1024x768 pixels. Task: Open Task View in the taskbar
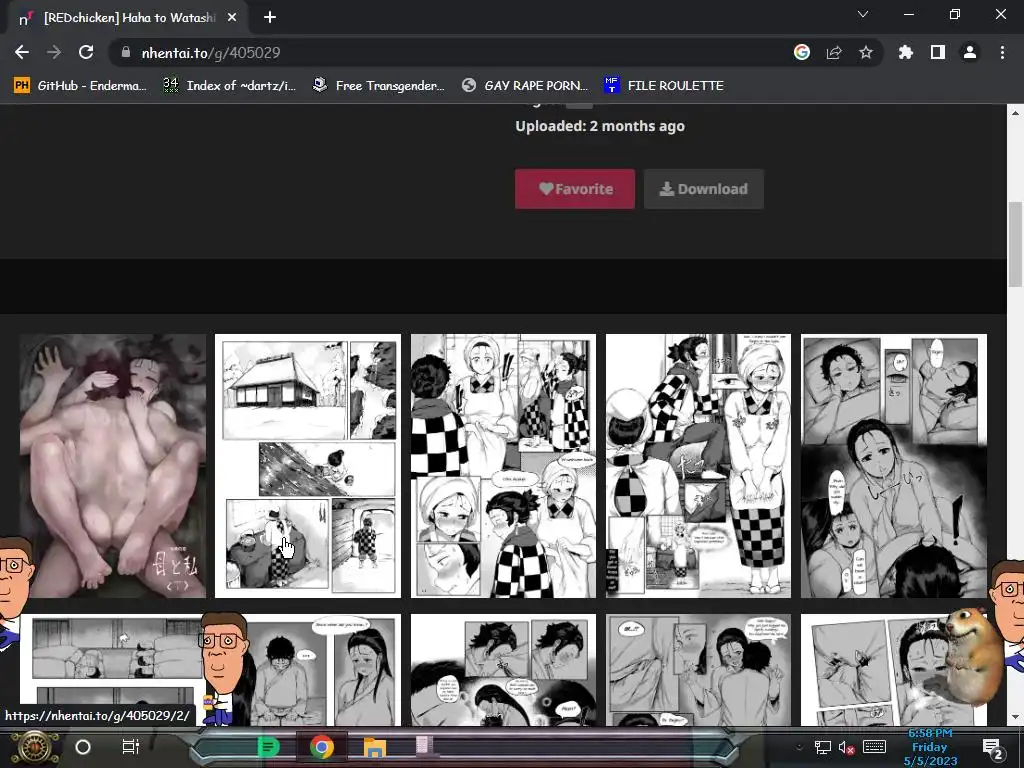pyautogui.click(x=131, y=746)
